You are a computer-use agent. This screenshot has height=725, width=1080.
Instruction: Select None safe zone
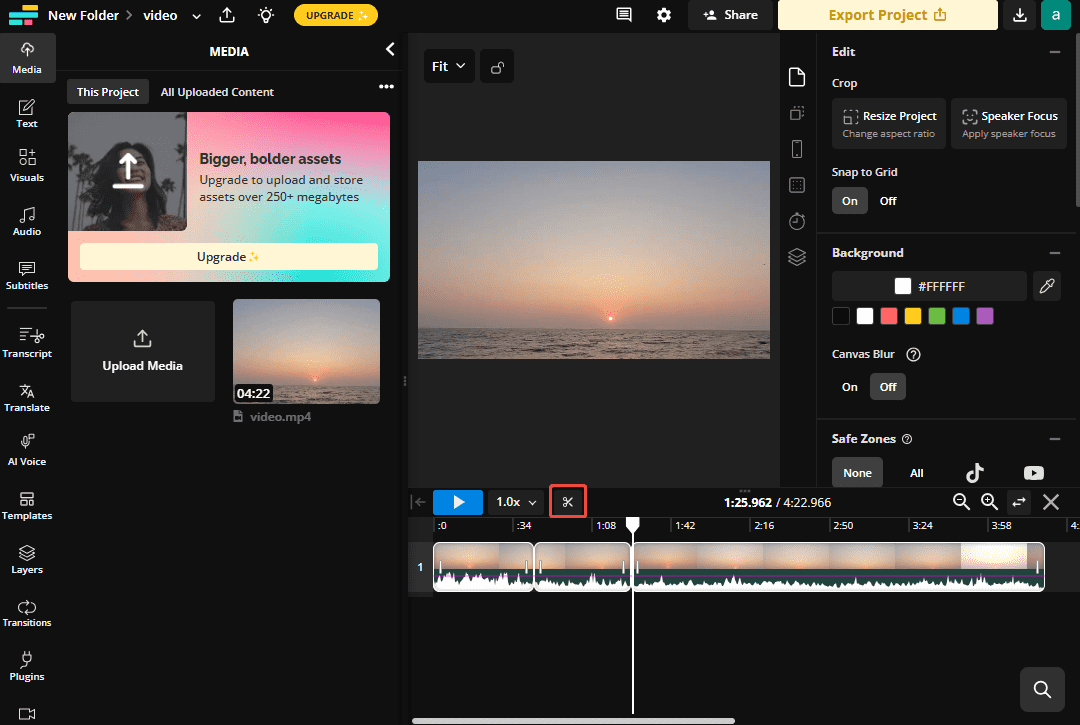(x=857, y=473)
